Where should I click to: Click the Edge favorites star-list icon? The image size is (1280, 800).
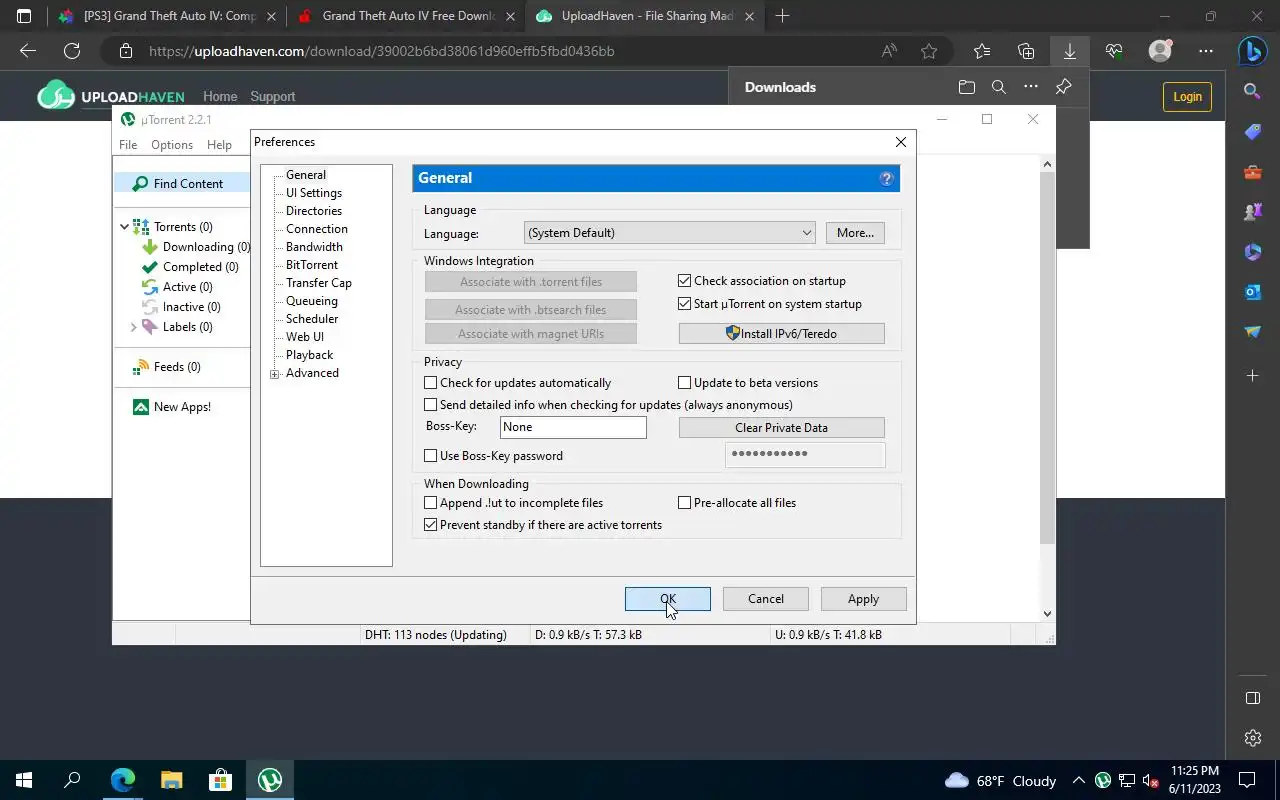(982, 51)
